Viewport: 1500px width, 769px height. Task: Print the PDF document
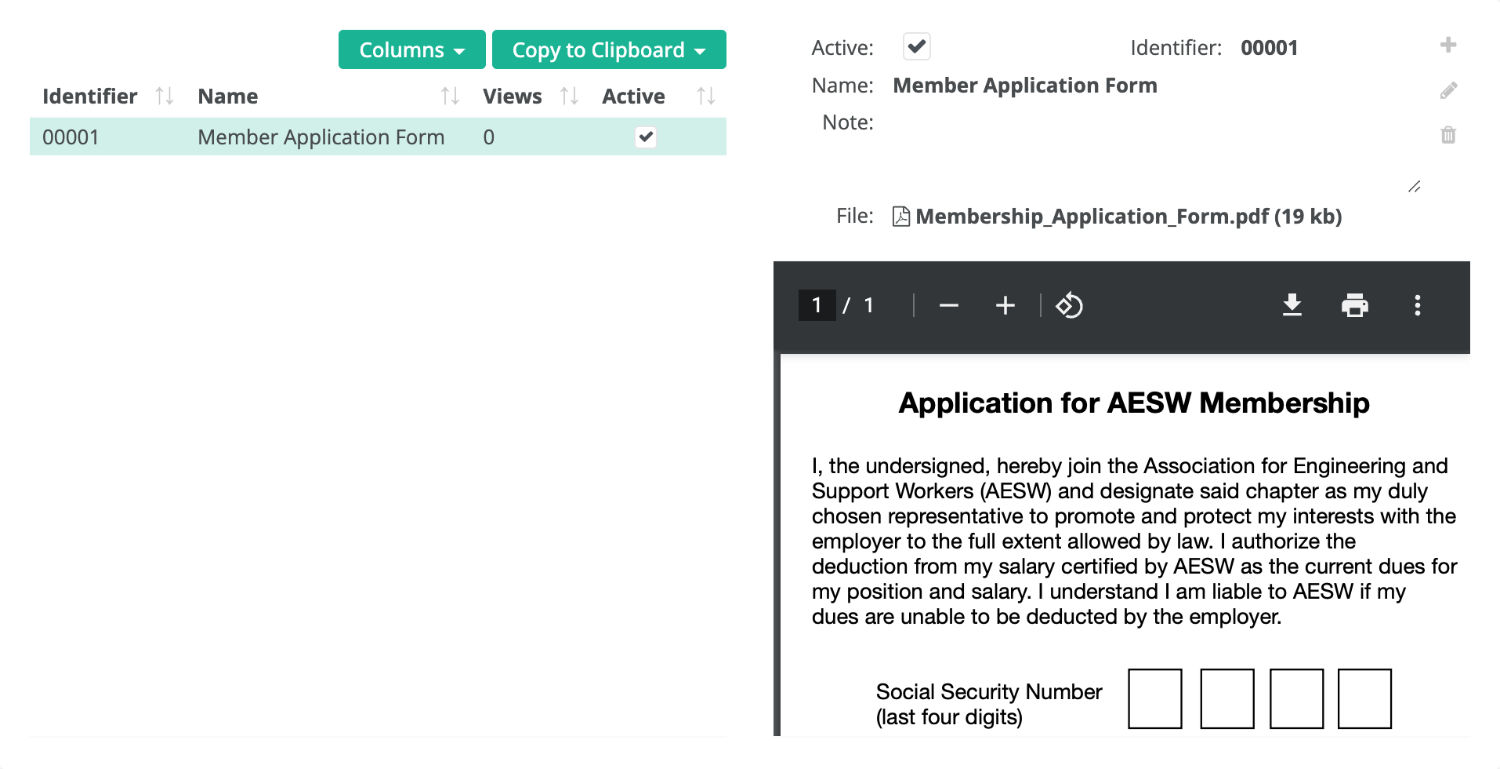[1354, 305]
